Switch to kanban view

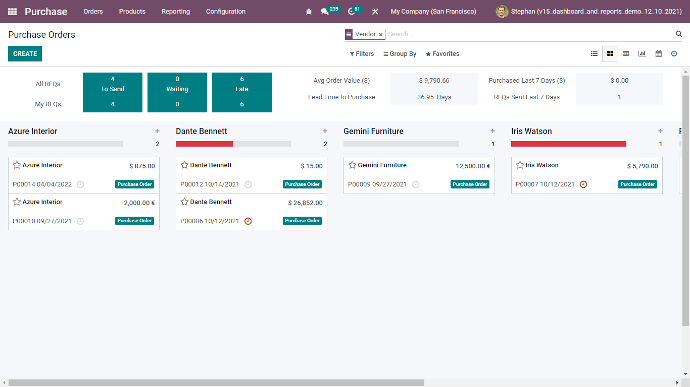(x=610, y=54)
